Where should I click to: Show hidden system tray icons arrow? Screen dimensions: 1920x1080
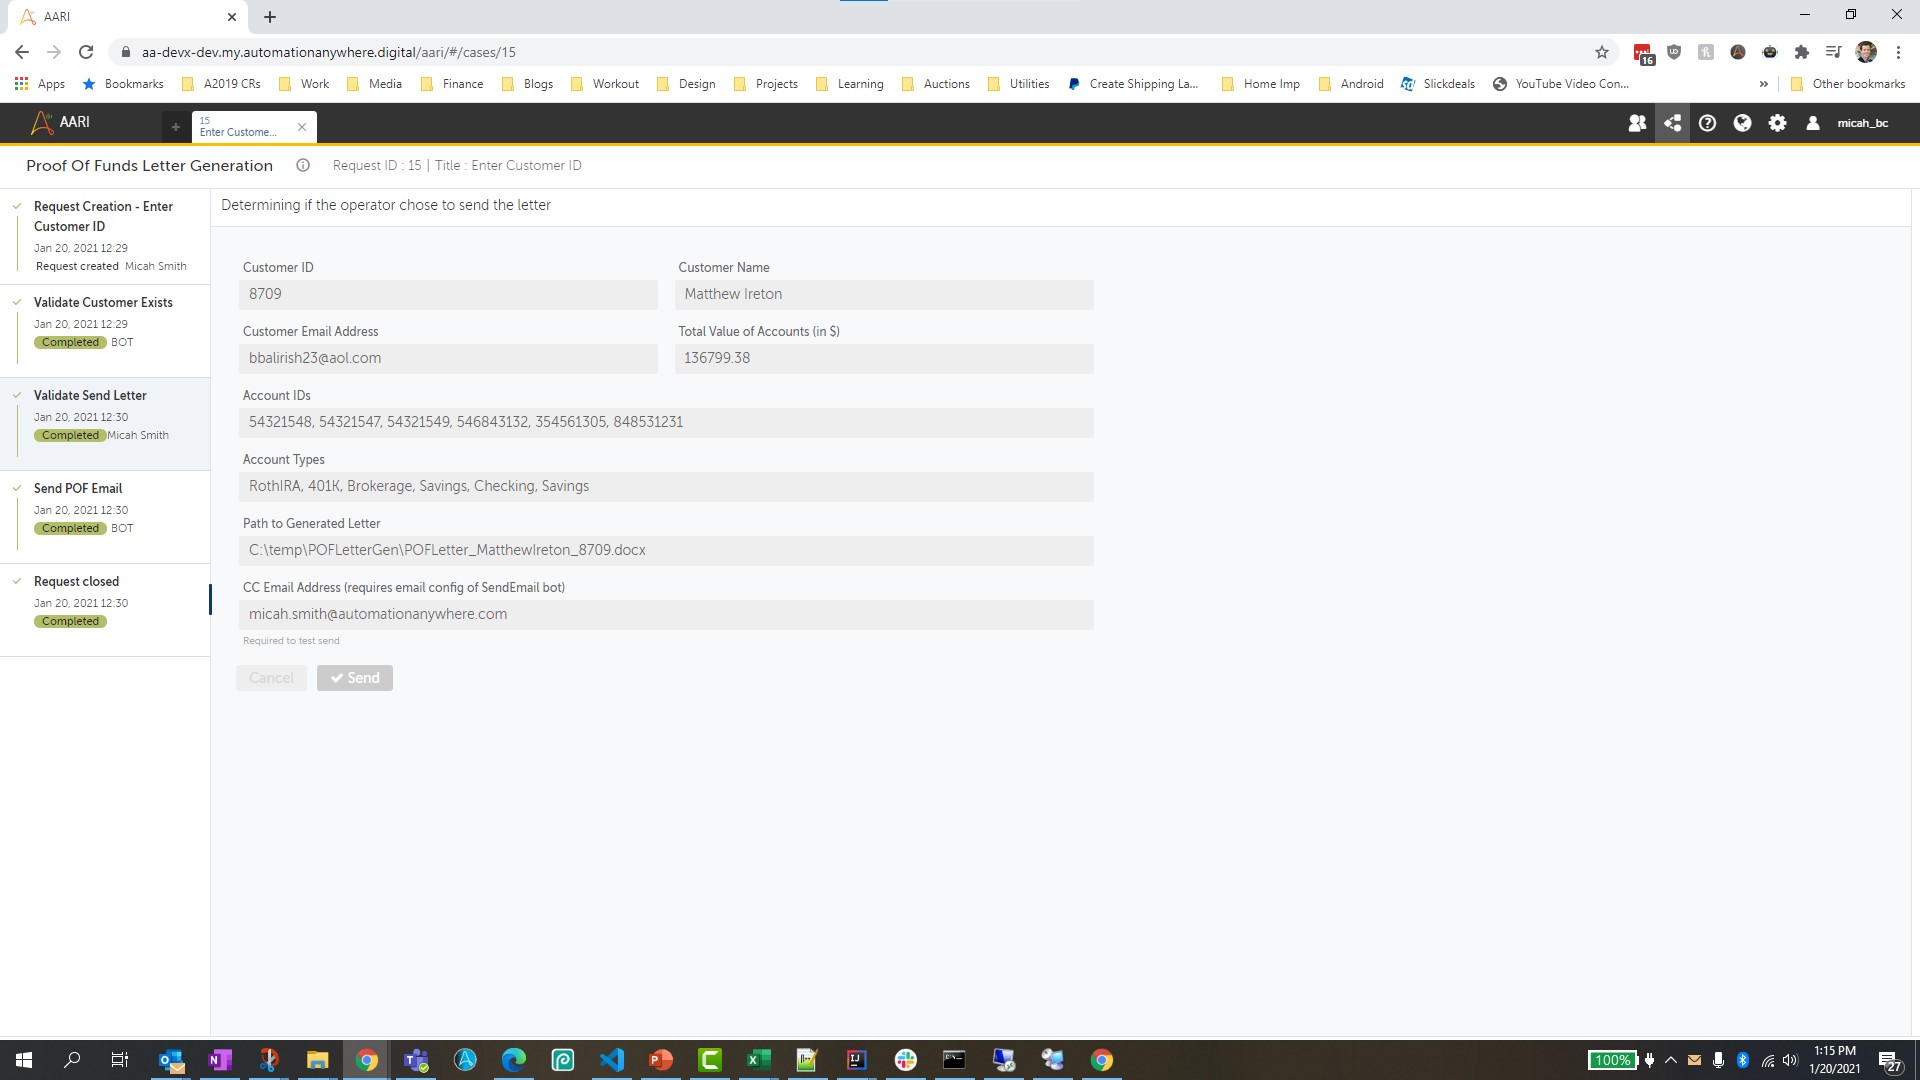click(1670, 1060)
